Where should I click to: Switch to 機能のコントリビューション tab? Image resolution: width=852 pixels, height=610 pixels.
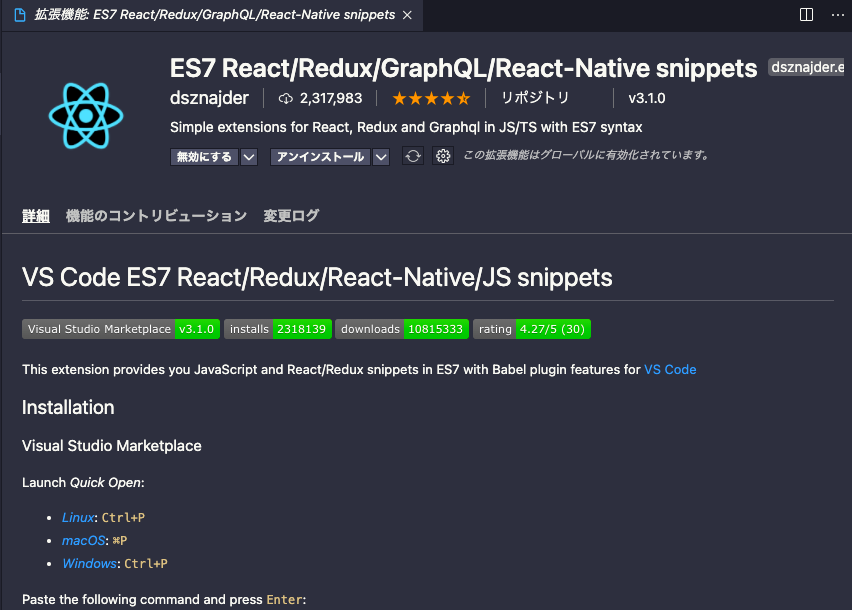[x=156, y=216]
